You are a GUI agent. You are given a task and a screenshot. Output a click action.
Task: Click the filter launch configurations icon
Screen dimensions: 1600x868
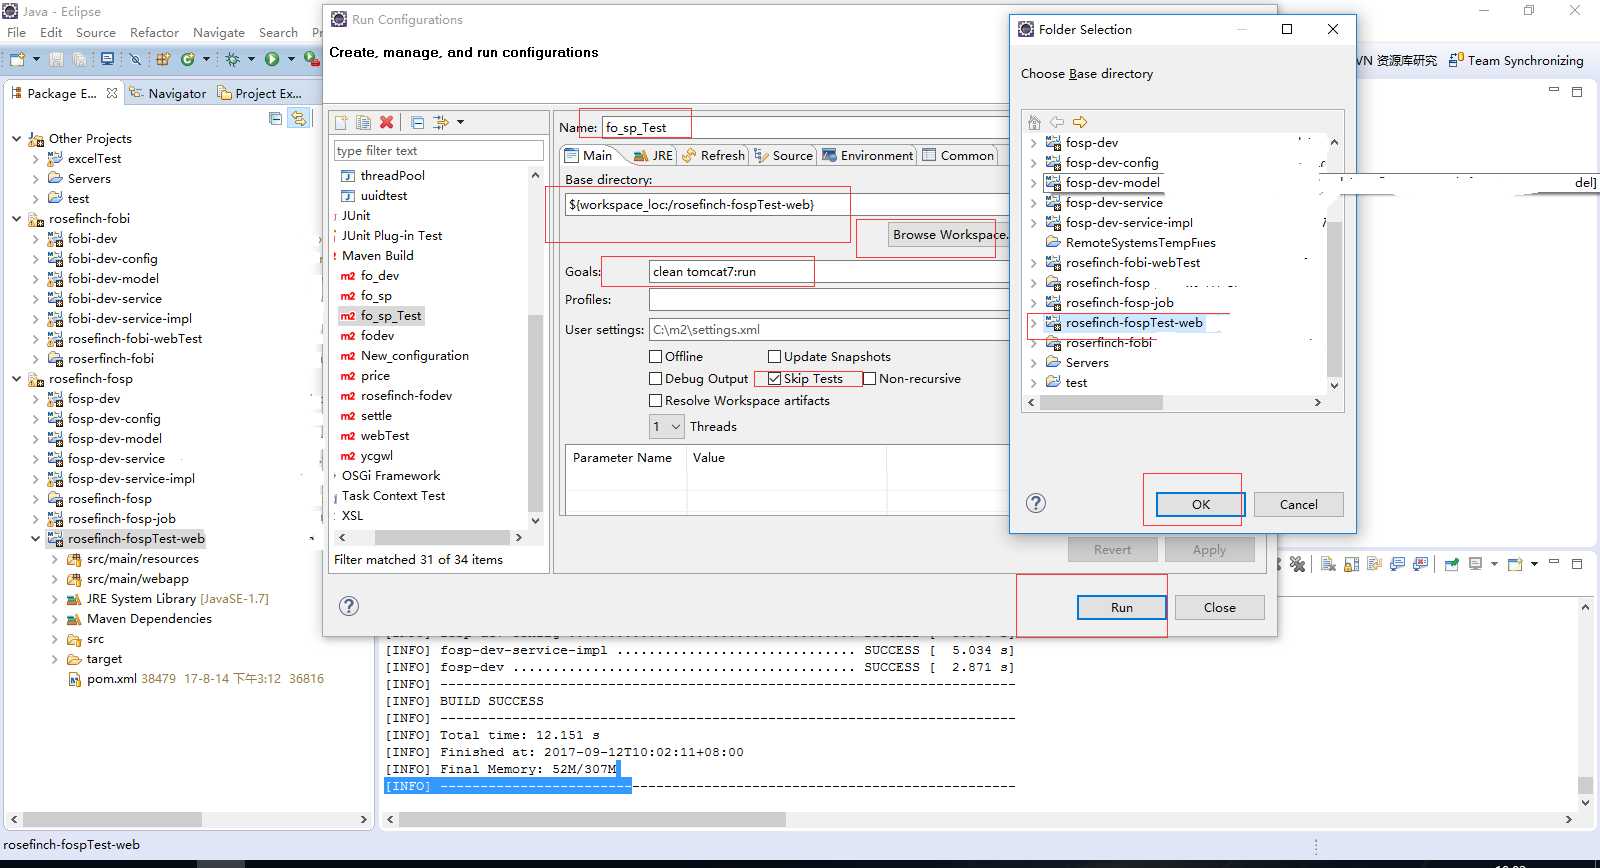[x=441, y=122]
